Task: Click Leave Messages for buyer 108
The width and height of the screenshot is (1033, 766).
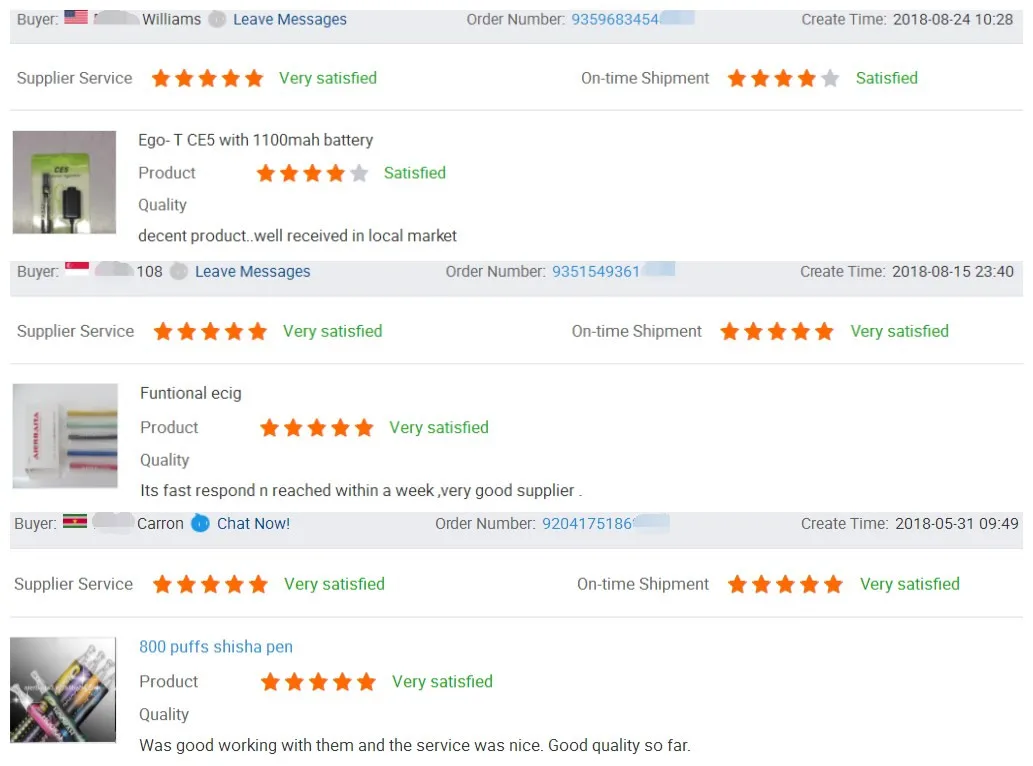Action: click(252, 270)
